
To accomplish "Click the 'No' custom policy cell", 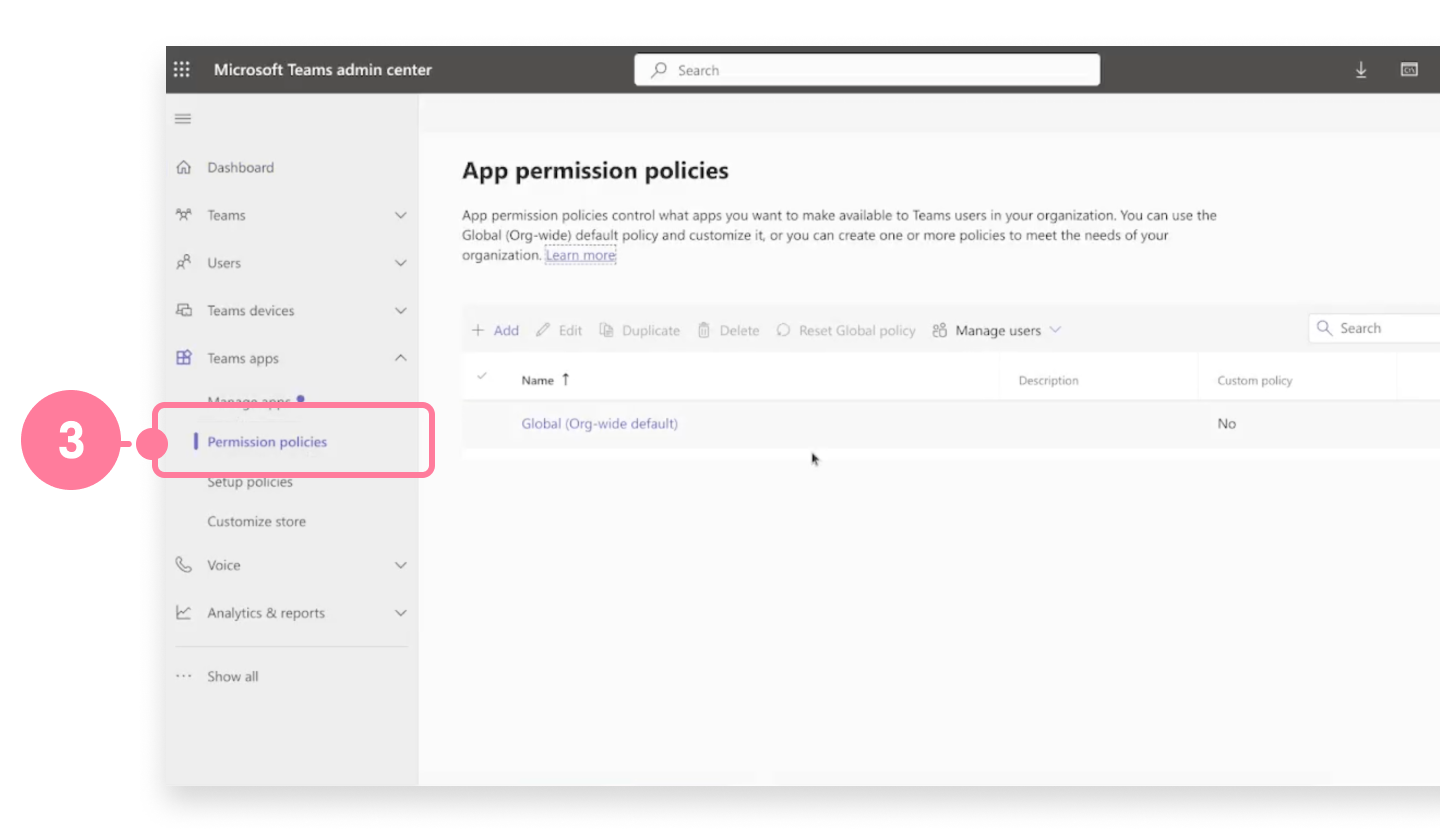I will [1227, 423].
